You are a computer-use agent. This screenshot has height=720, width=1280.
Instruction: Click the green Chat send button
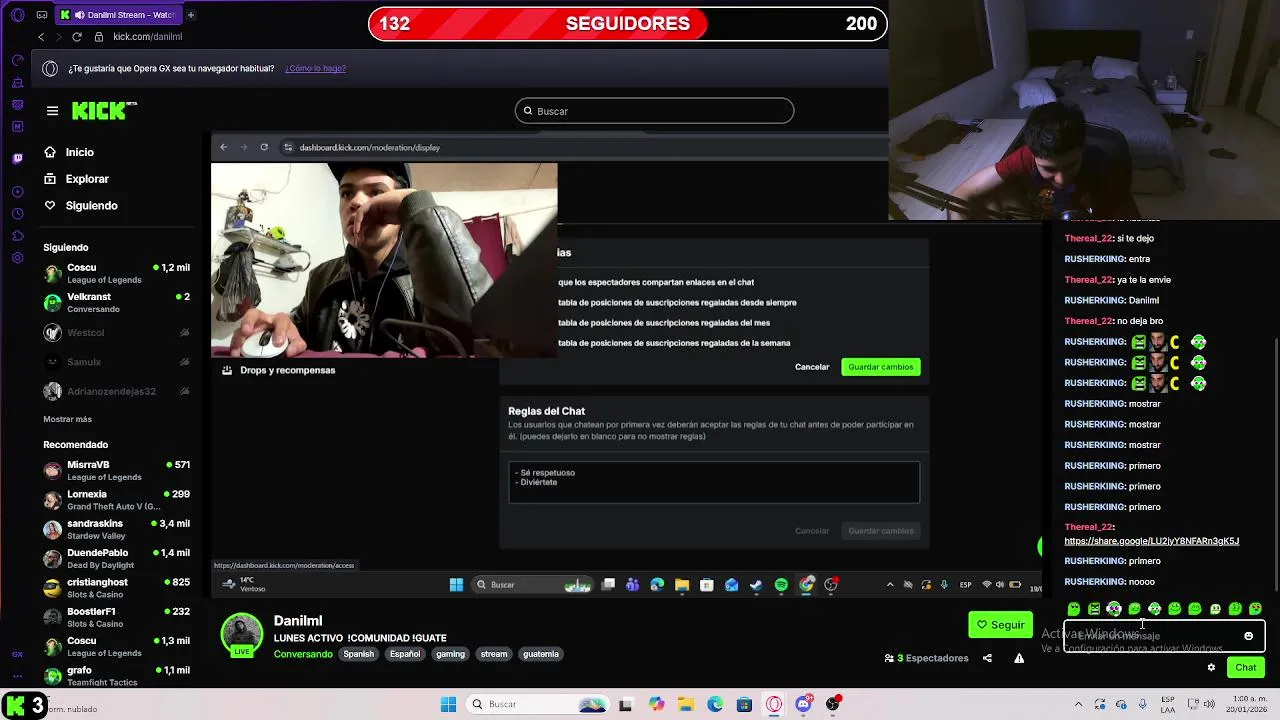pyautogui.click(x=1245, y=667)
